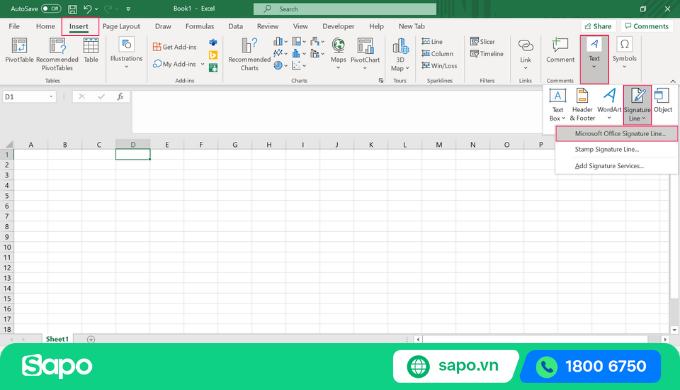Screen dimensions: 680x390
Task: Add a new sheet
Action: click(x=91, y=339)
